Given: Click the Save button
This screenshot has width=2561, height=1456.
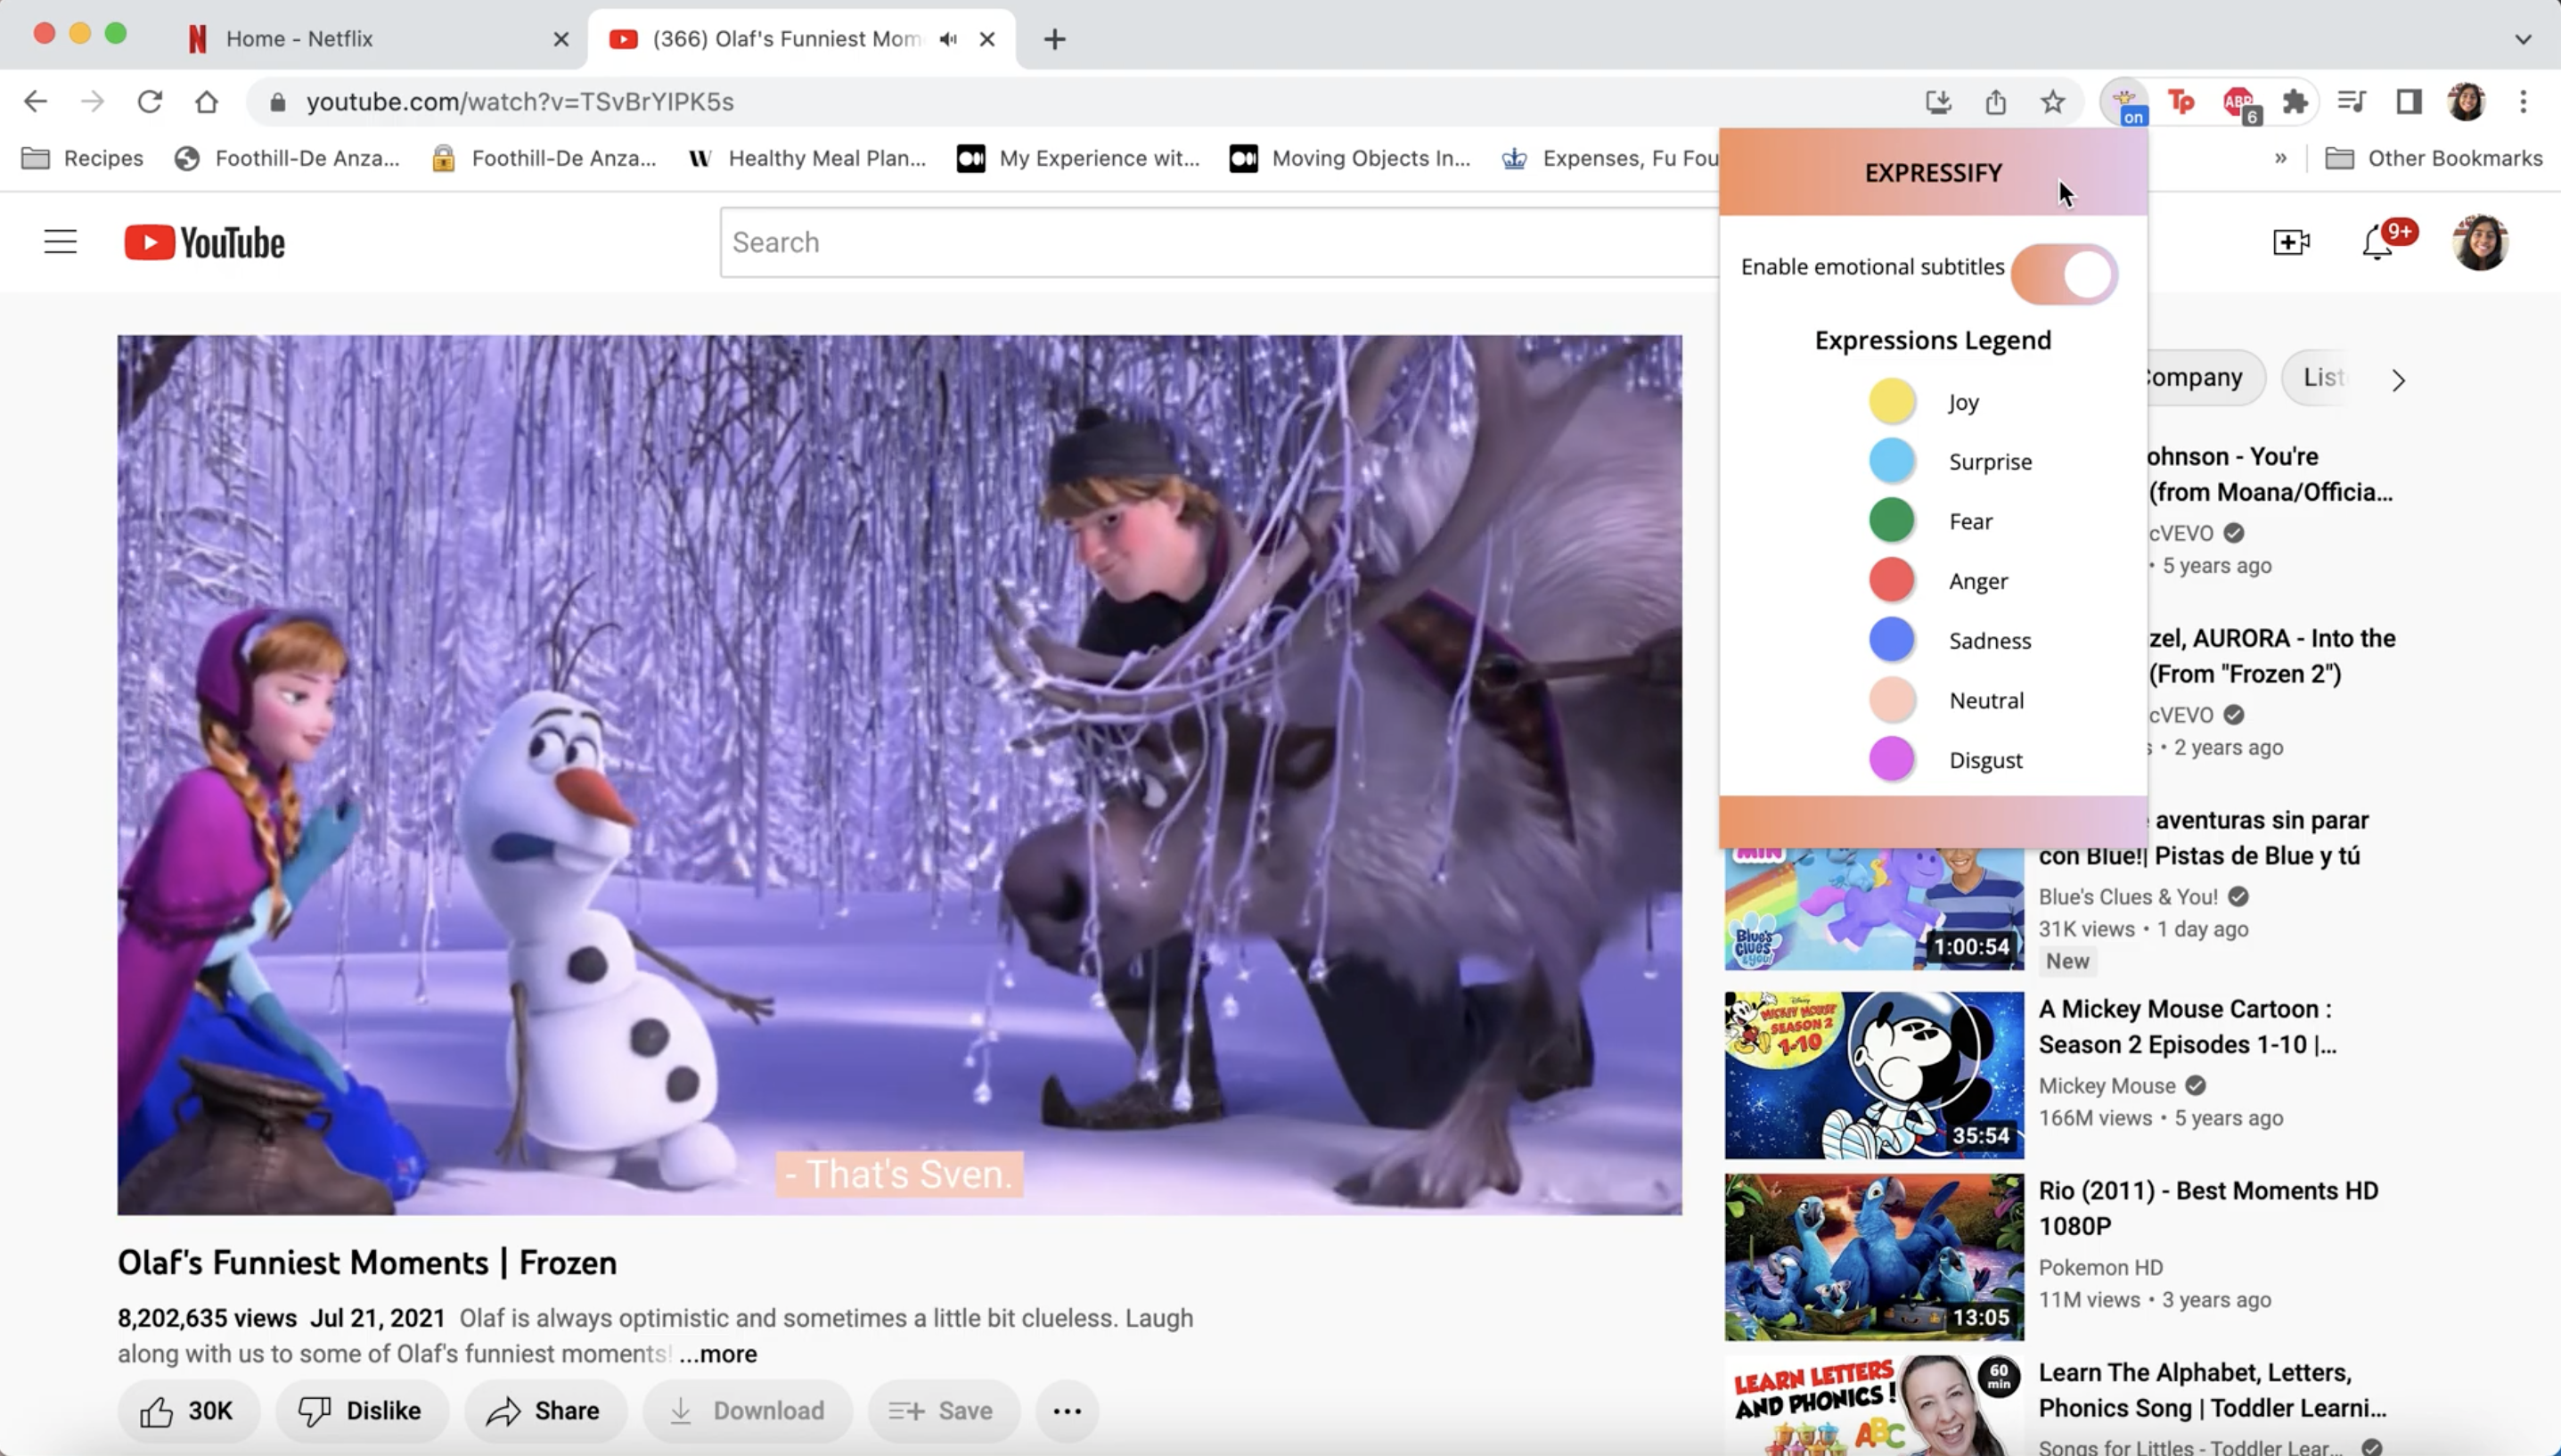Looking at the screenshot, I should pos(942,1410).
